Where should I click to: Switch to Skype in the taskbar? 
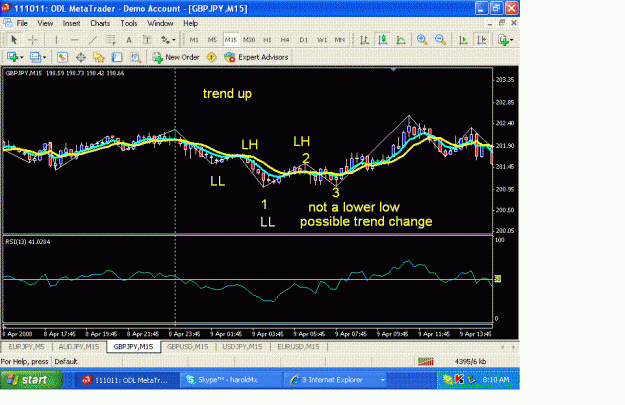click(x=231, y=380)
